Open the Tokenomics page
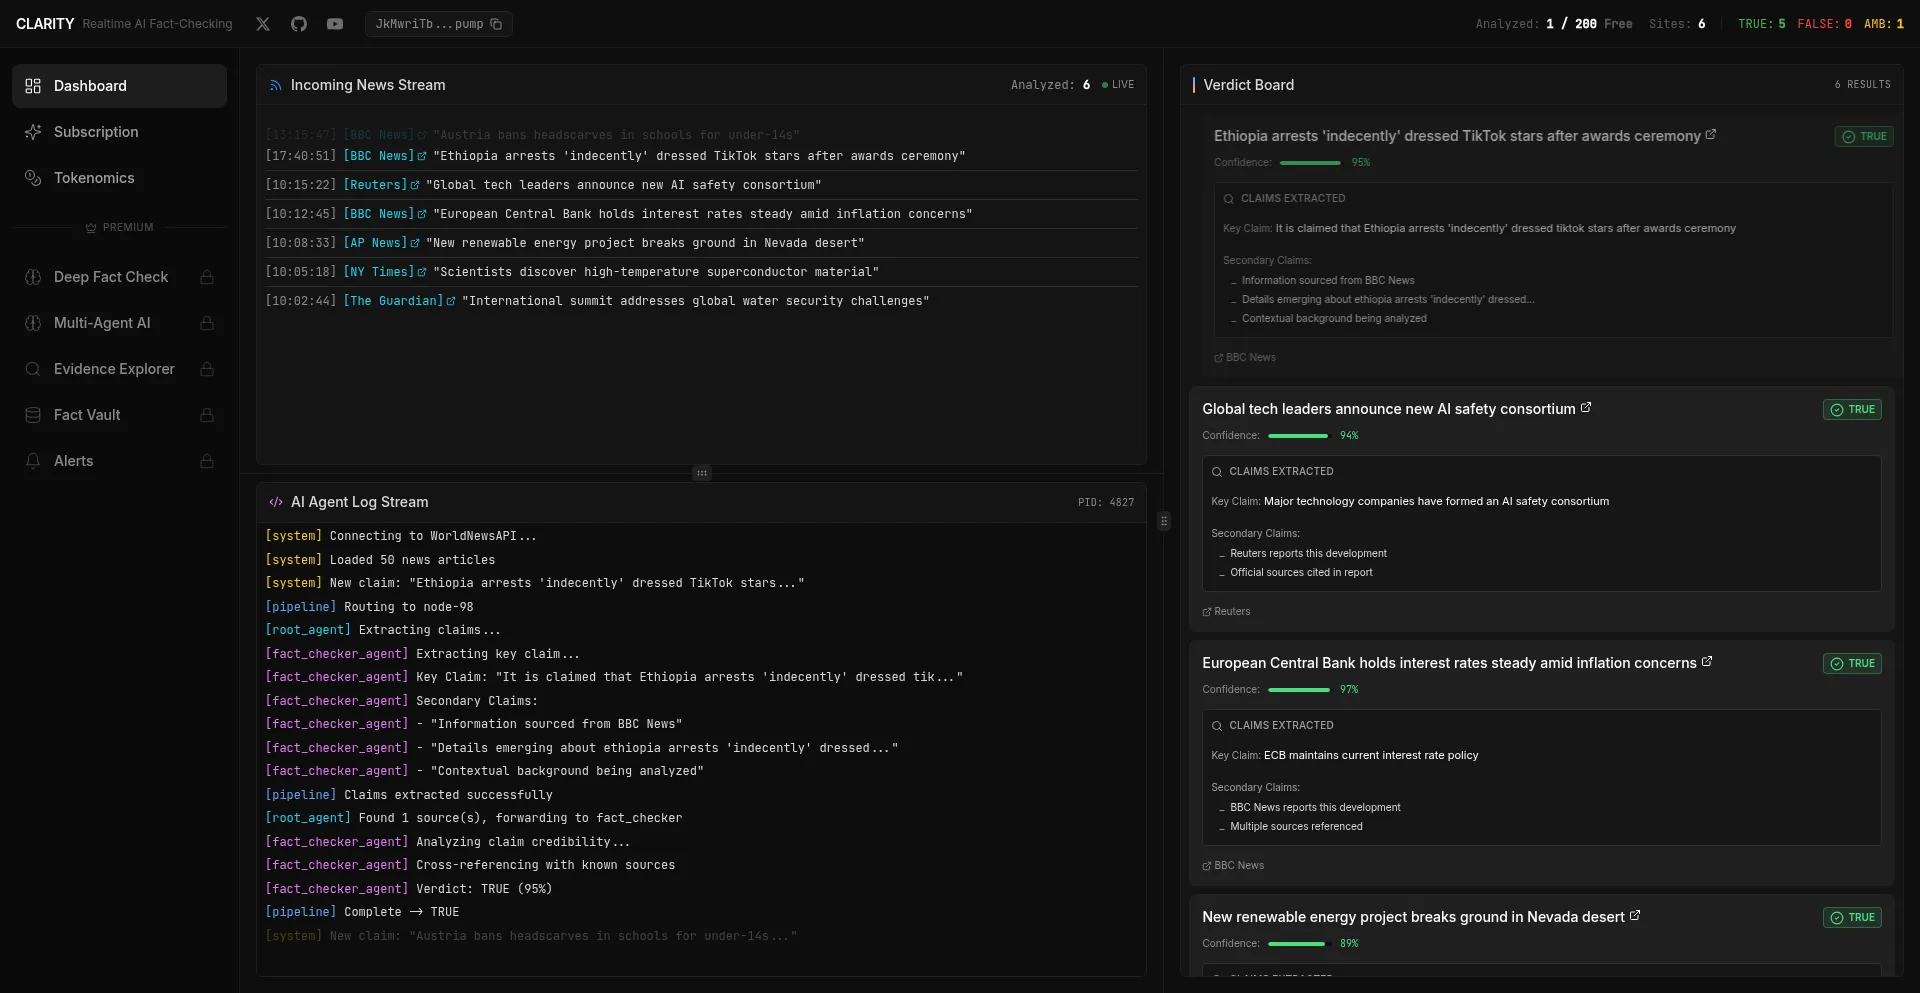Image resolution: width=1920 pixels, height=993 pixels. click(x=94, y=178)
